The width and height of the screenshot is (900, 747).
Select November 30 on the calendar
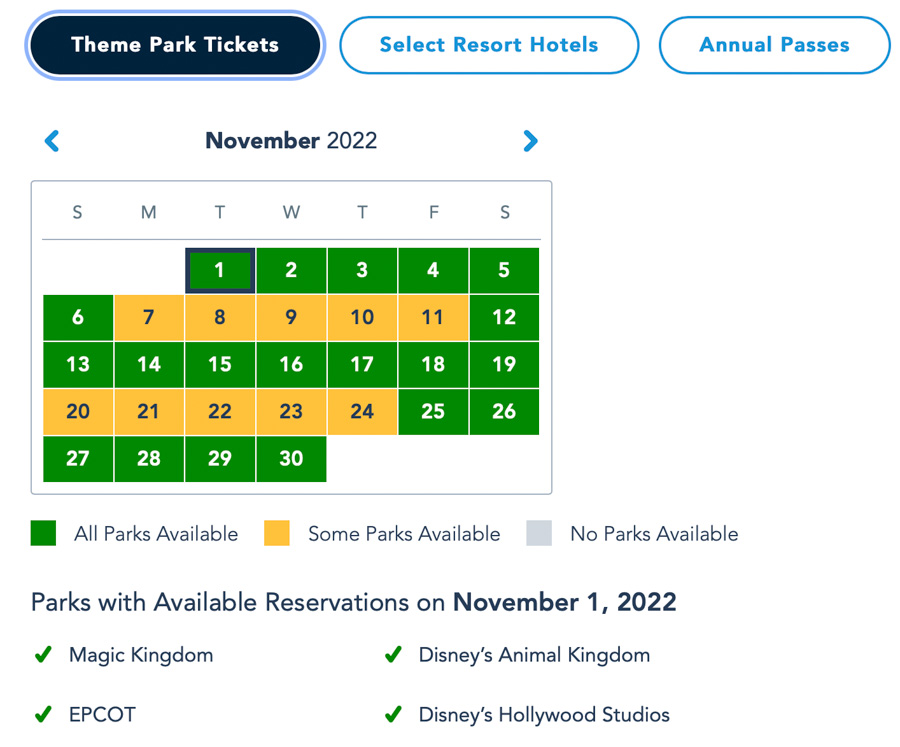click(291, 458)
